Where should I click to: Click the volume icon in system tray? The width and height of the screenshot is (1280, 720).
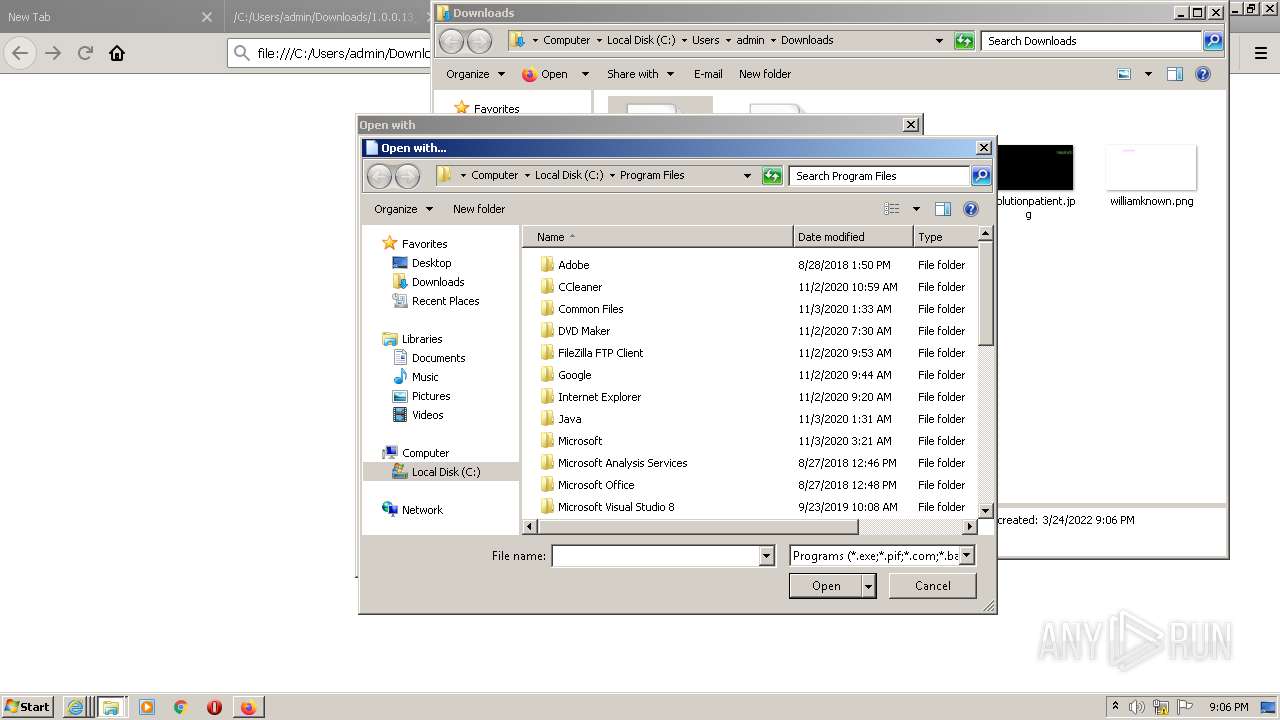(1137, 707)
